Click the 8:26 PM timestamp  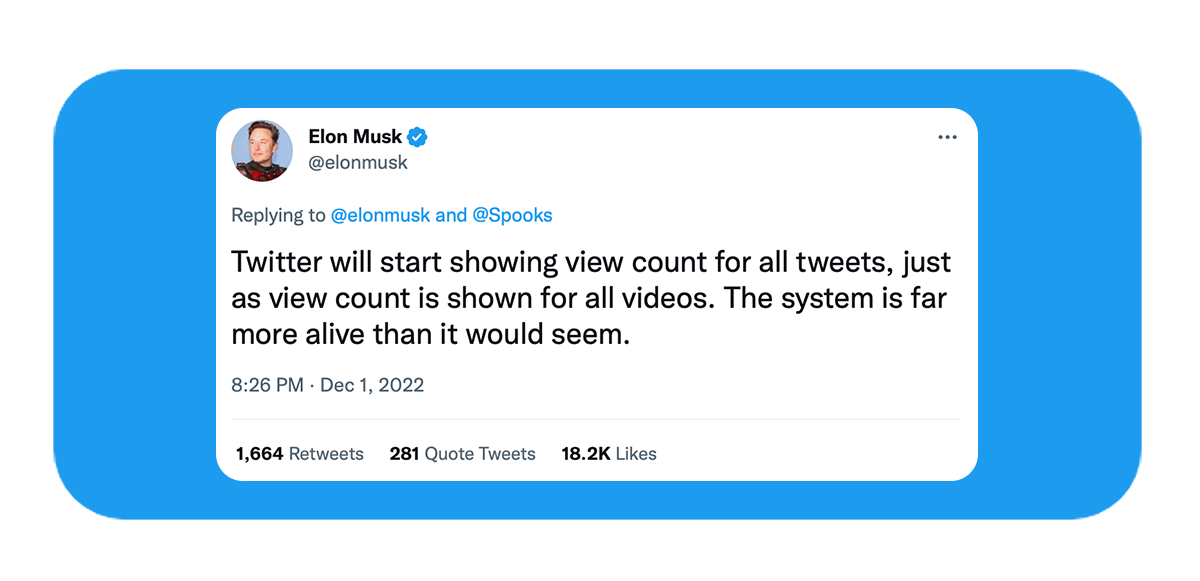pos(267,385)
